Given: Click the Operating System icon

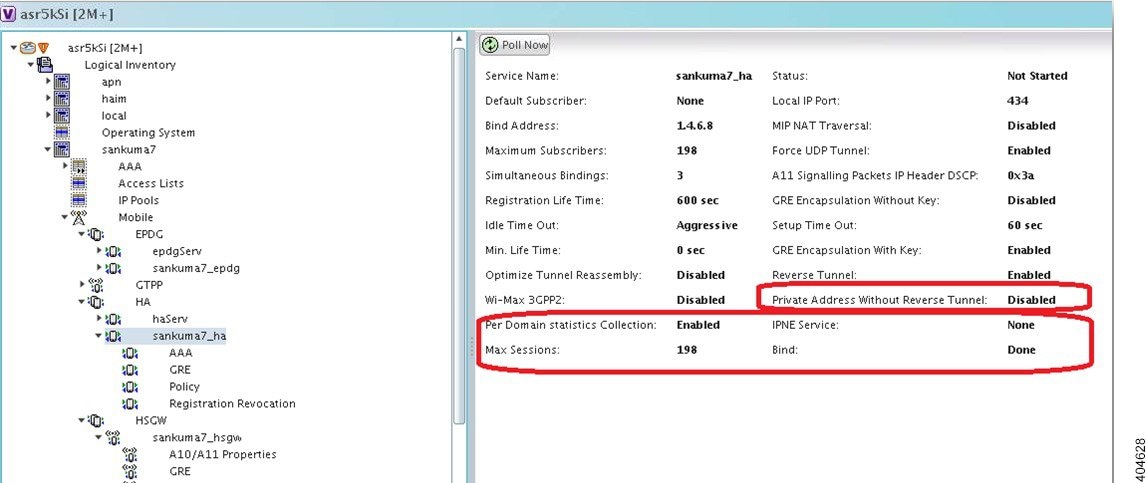Looking at the screenshot, I should [x=62, y=132].
